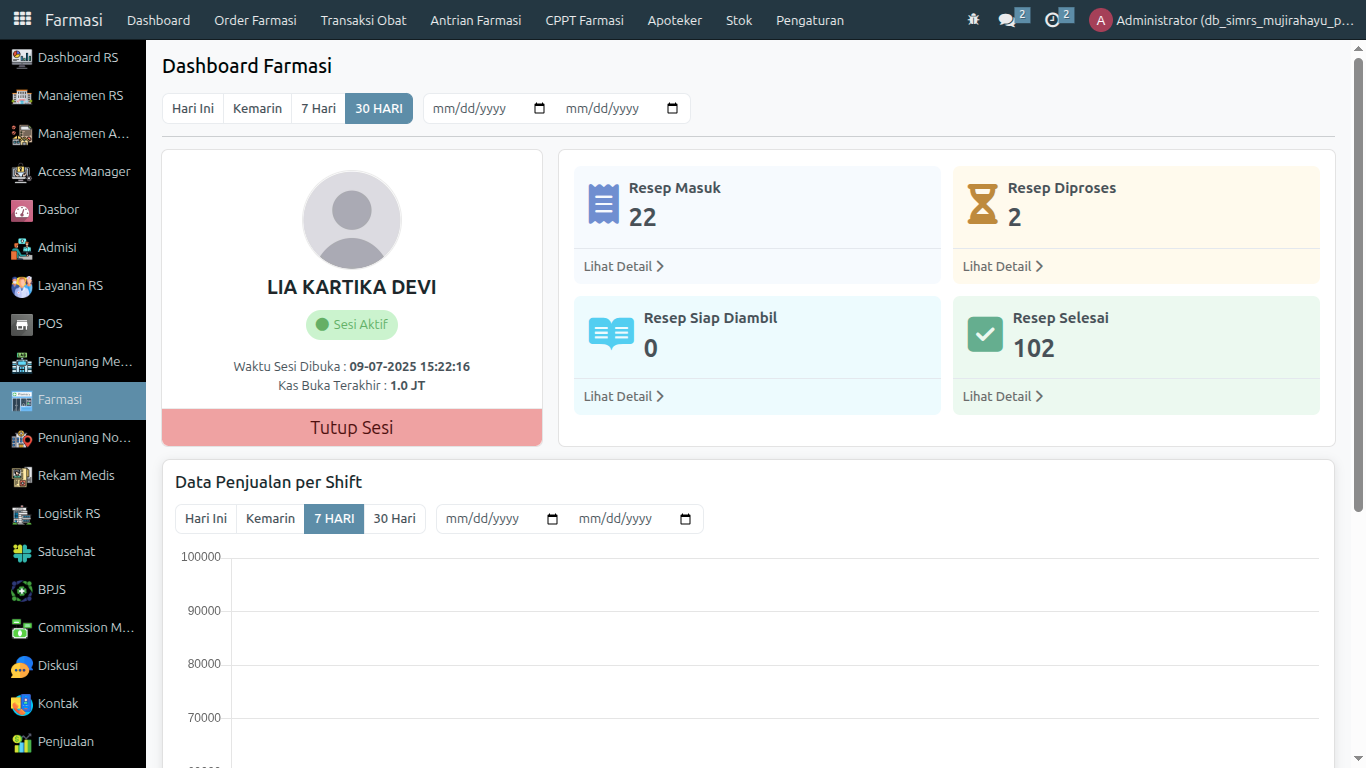Viewport: 1366px width, 768px height.
Task: Open the chat messages icon
Action: click(1007, 20)
